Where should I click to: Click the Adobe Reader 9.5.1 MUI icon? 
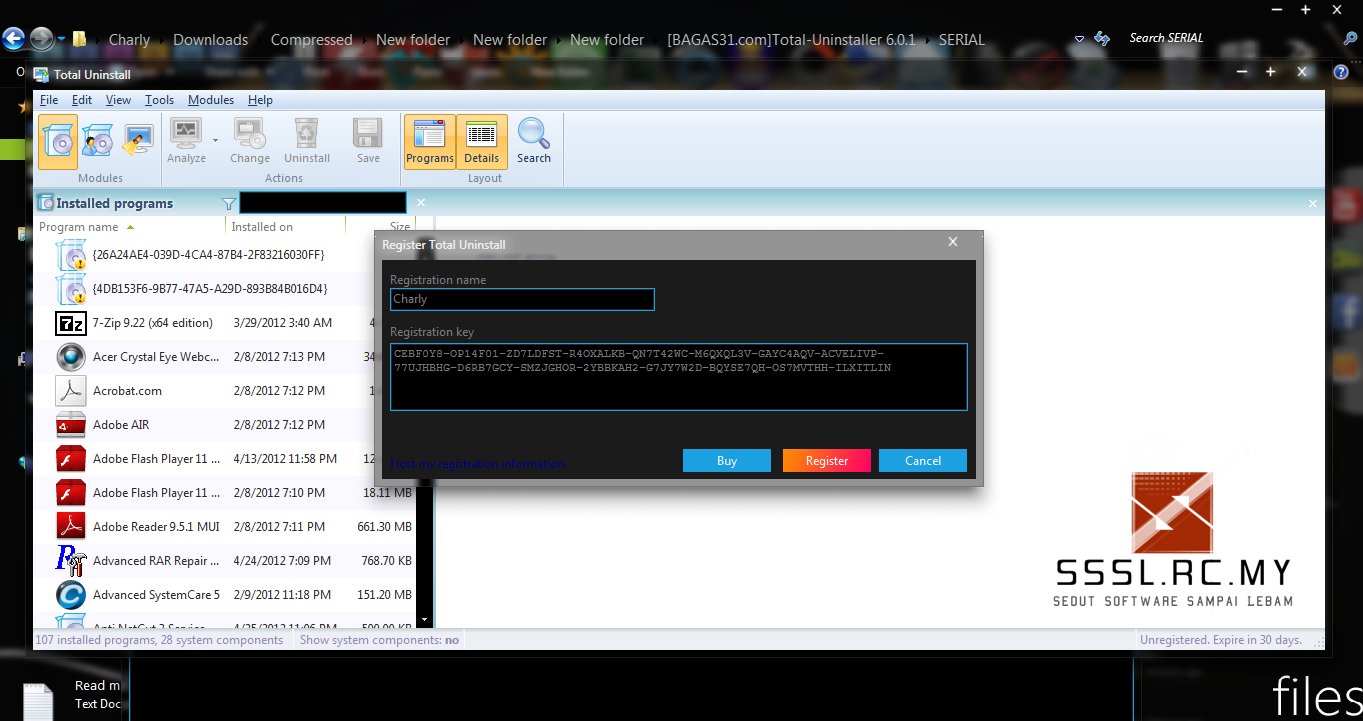[71, 527]
